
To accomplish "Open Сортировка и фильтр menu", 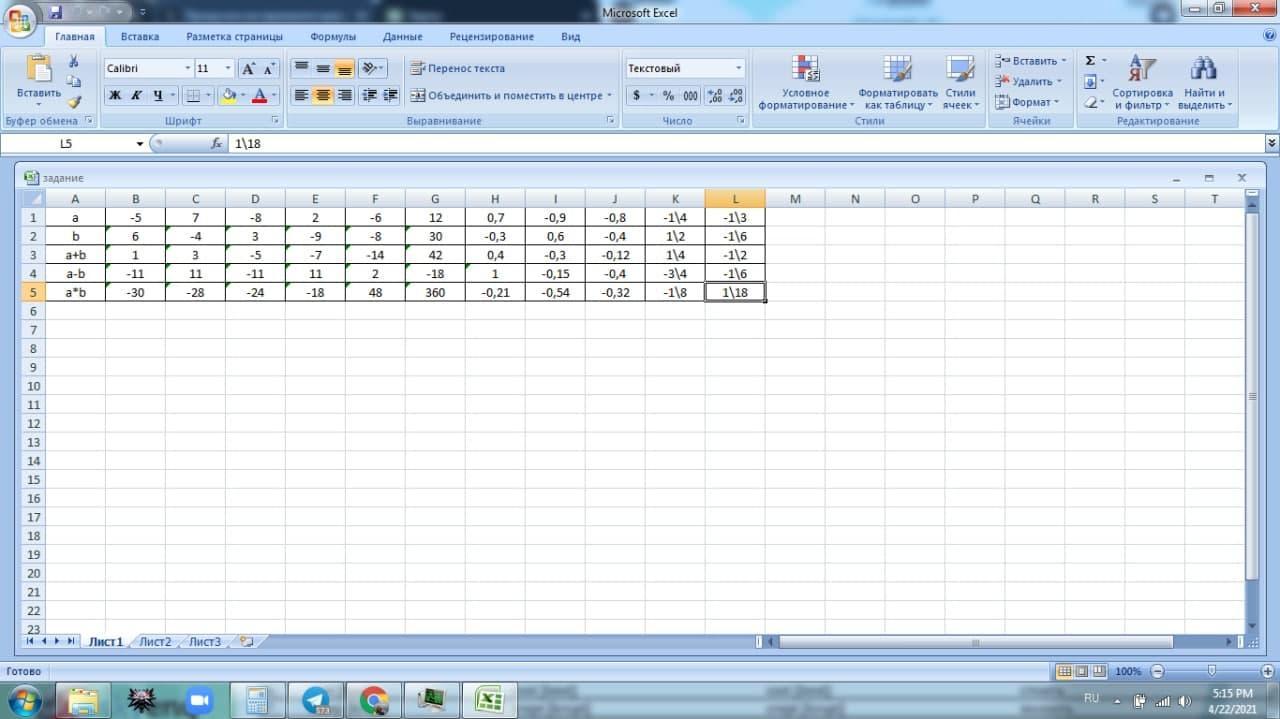I will 1142,82.
